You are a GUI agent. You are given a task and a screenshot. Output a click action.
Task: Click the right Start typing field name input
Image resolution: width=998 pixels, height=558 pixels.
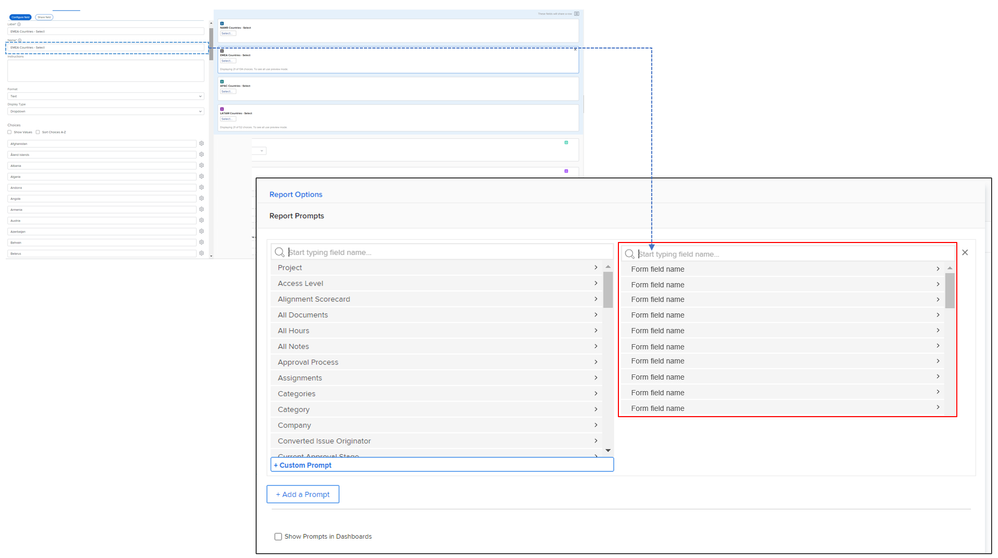tap(790, 254)
